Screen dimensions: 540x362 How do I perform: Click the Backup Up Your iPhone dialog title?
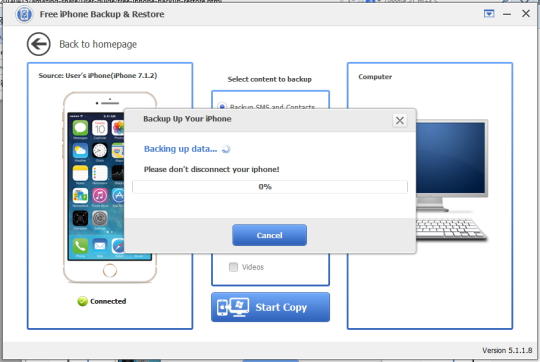(x=187, y=119)
